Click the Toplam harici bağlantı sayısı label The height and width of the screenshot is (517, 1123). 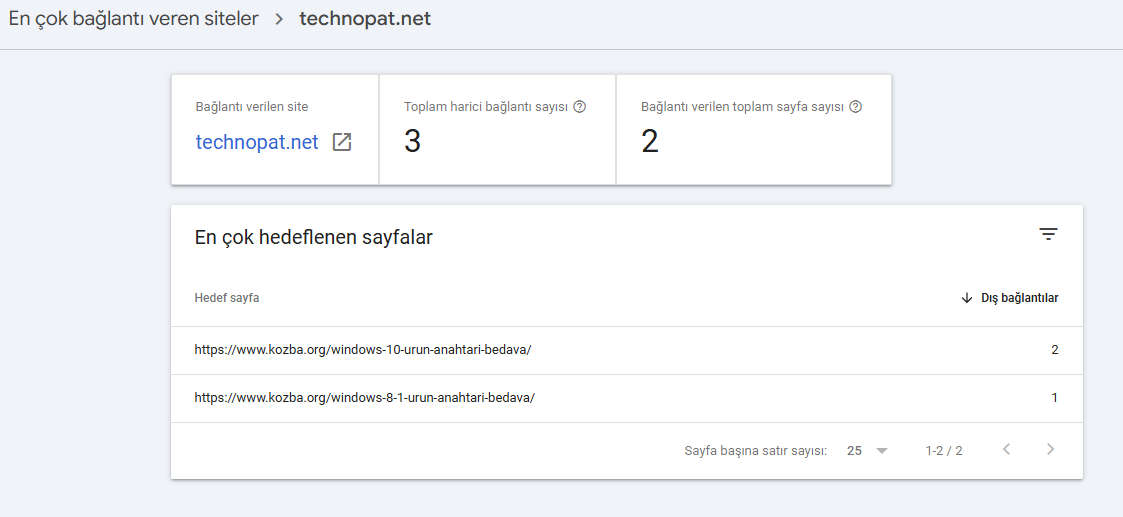pyautogui.click(x=486, y=107)
